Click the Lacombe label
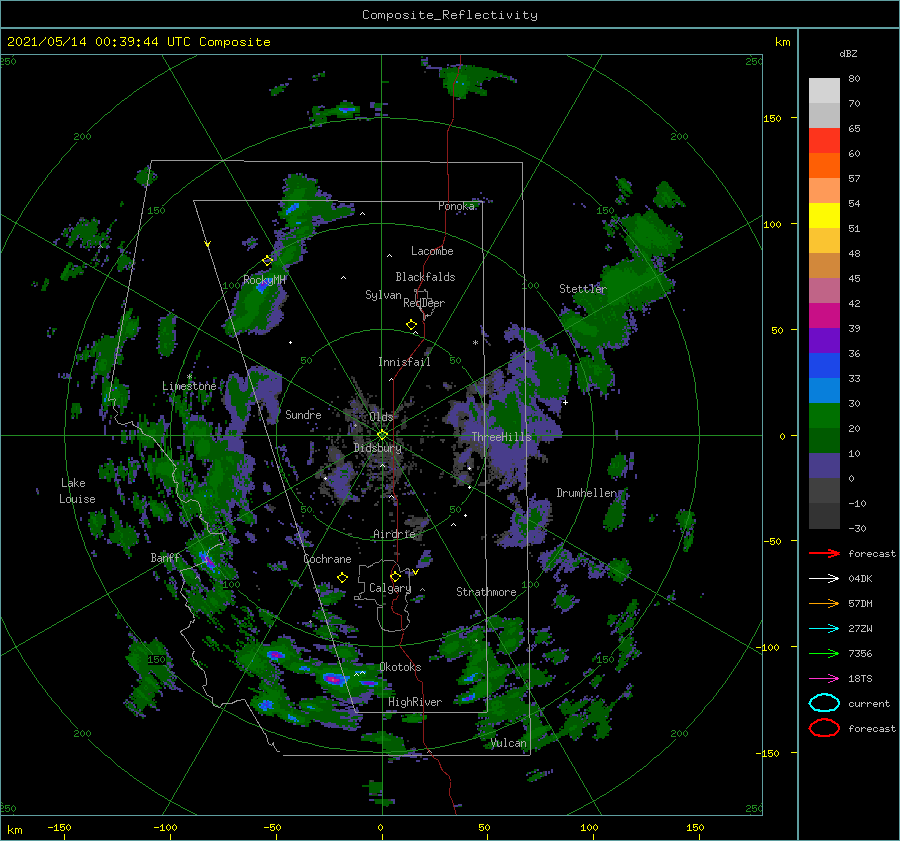The image size is (900, 841). [432, 251]
